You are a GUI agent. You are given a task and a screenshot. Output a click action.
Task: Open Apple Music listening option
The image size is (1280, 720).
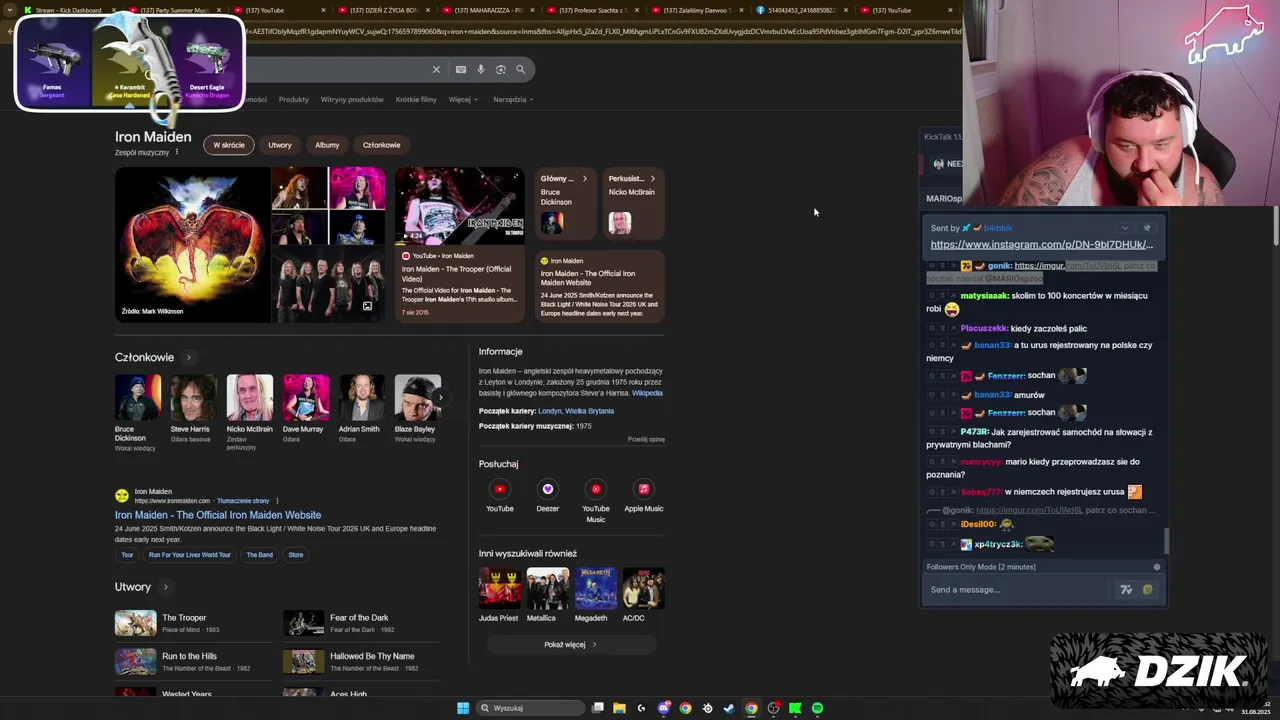(x=643, y=496)
